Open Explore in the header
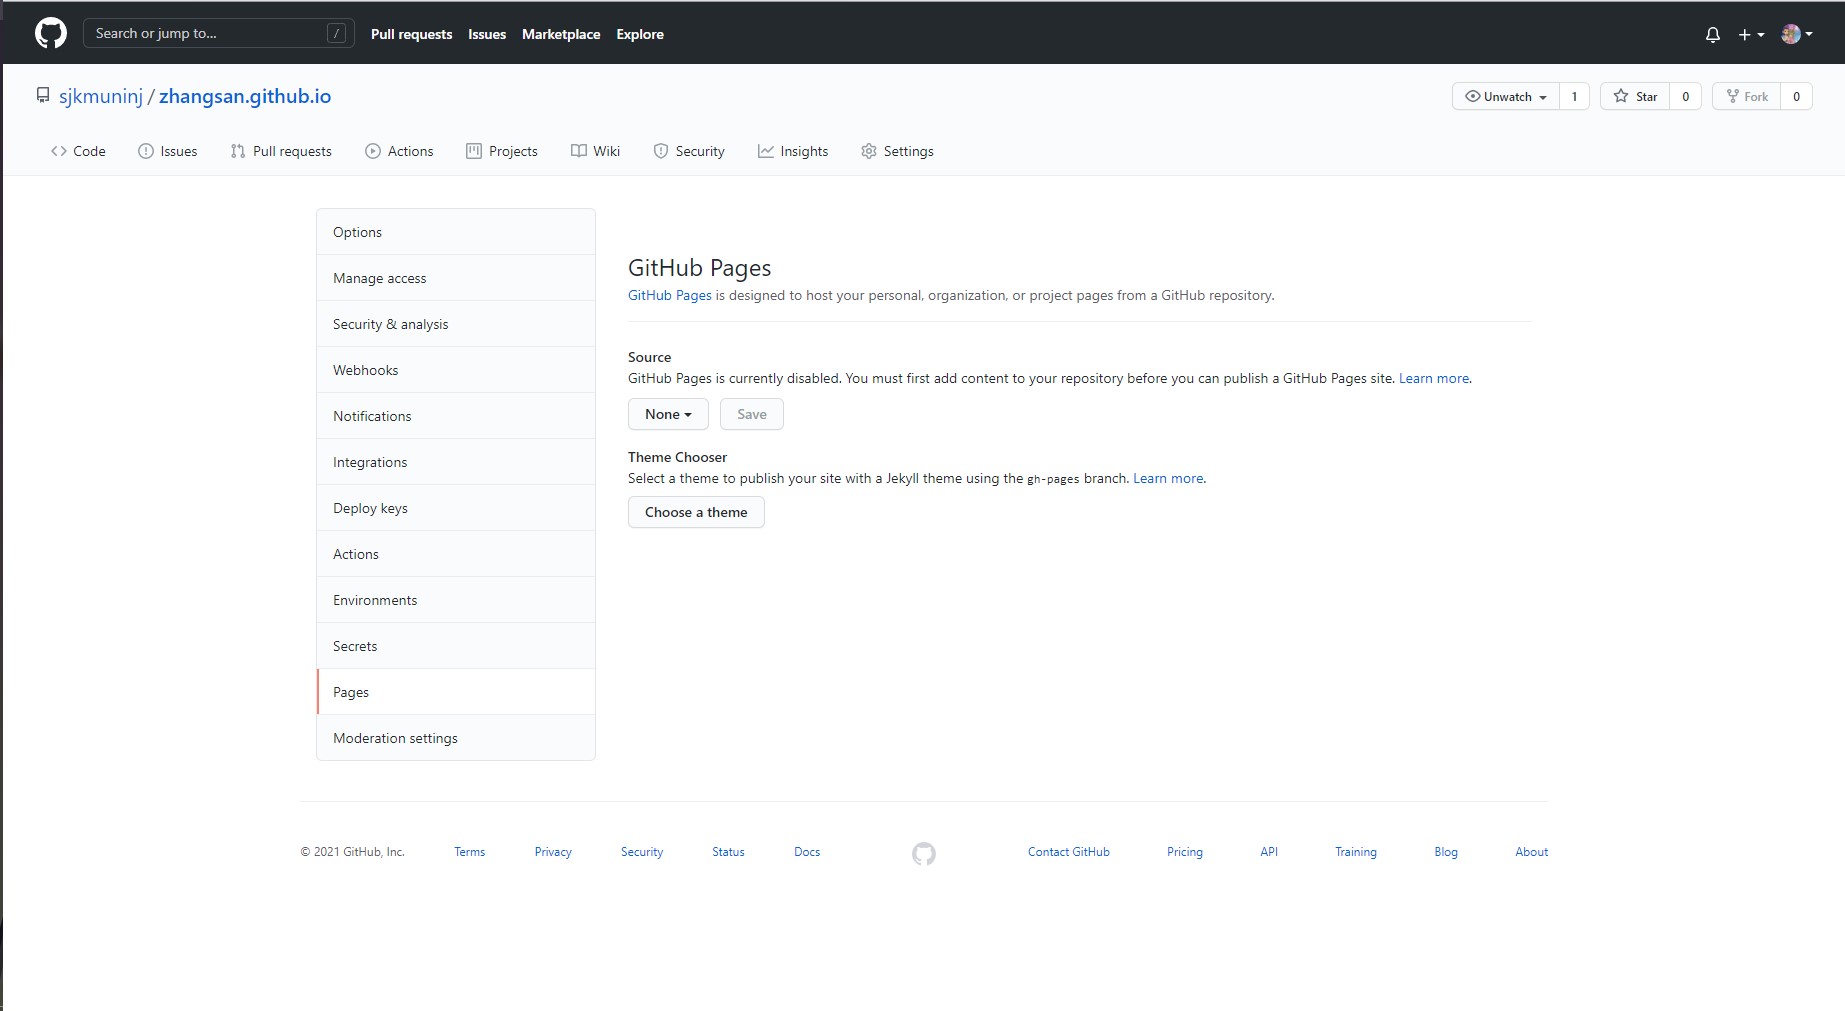 point(640,34)
